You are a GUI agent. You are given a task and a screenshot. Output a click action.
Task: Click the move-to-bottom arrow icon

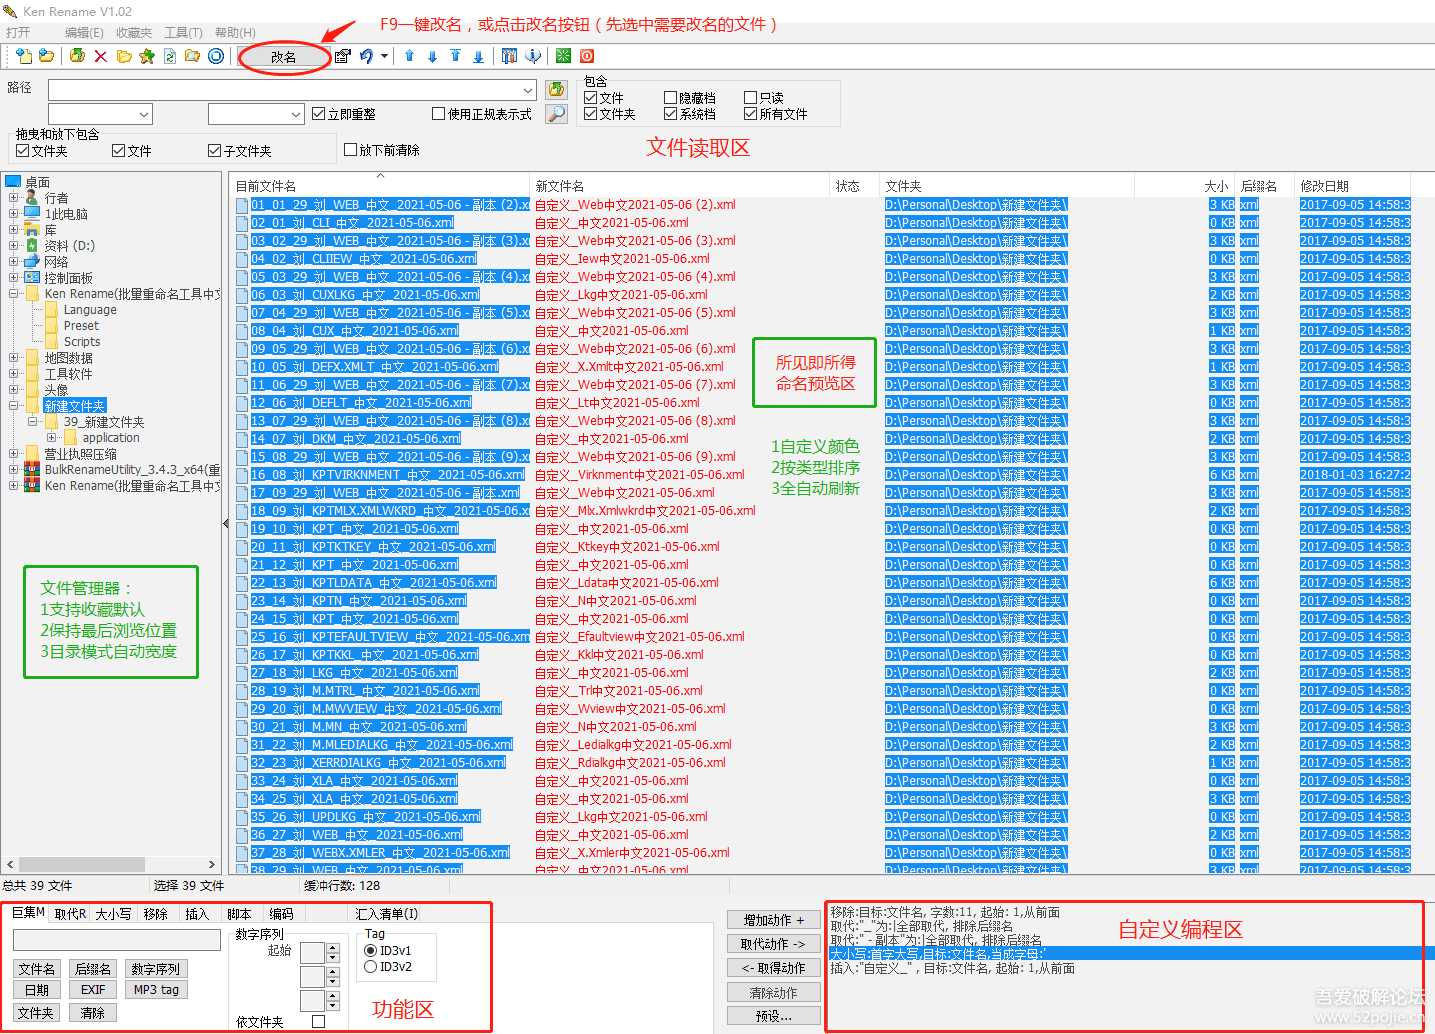click(x=478, y=56)
